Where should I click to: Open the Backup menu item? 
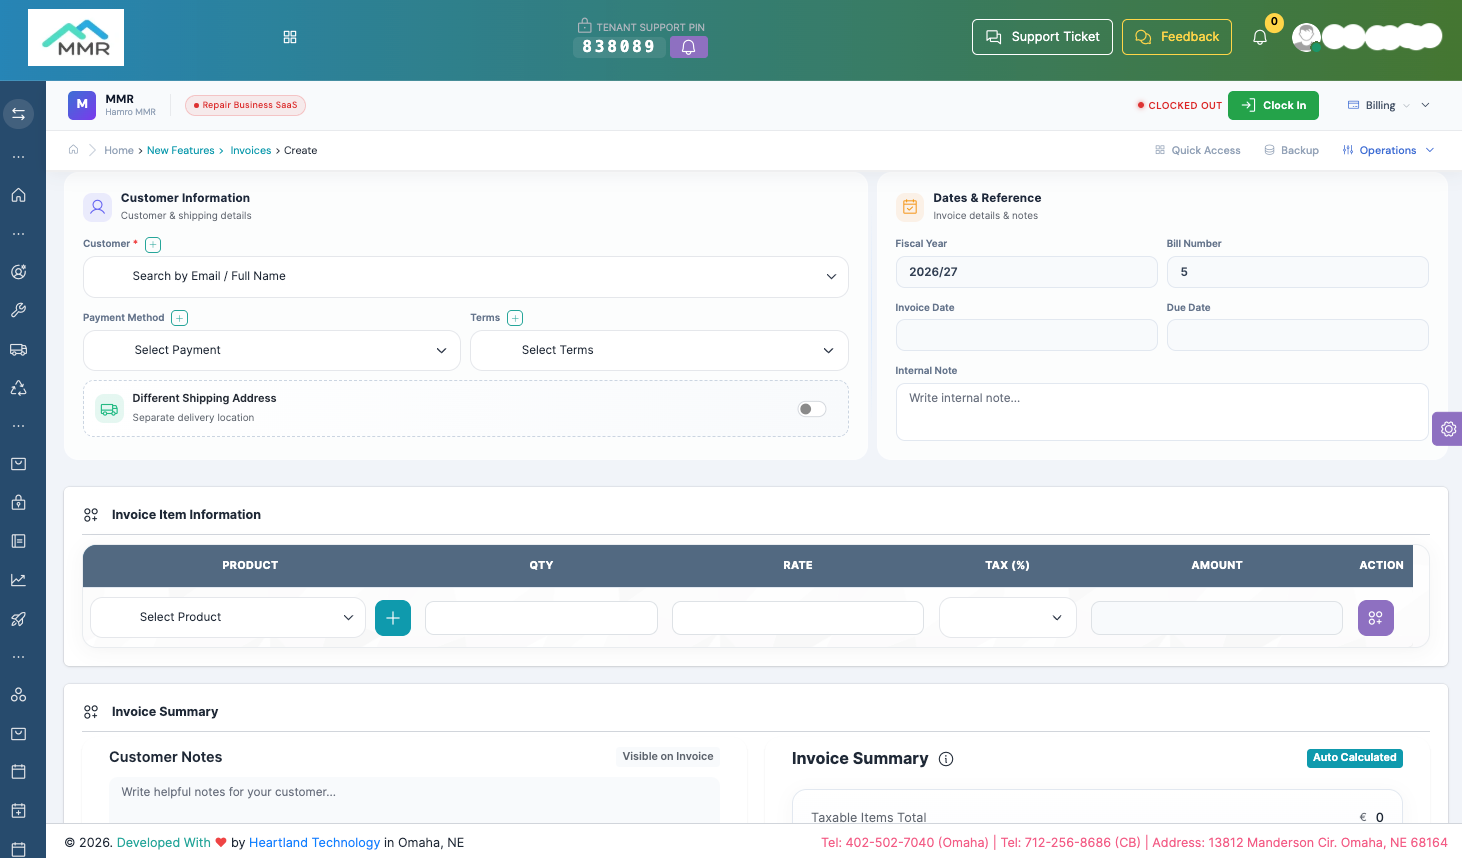(1291, 151)
